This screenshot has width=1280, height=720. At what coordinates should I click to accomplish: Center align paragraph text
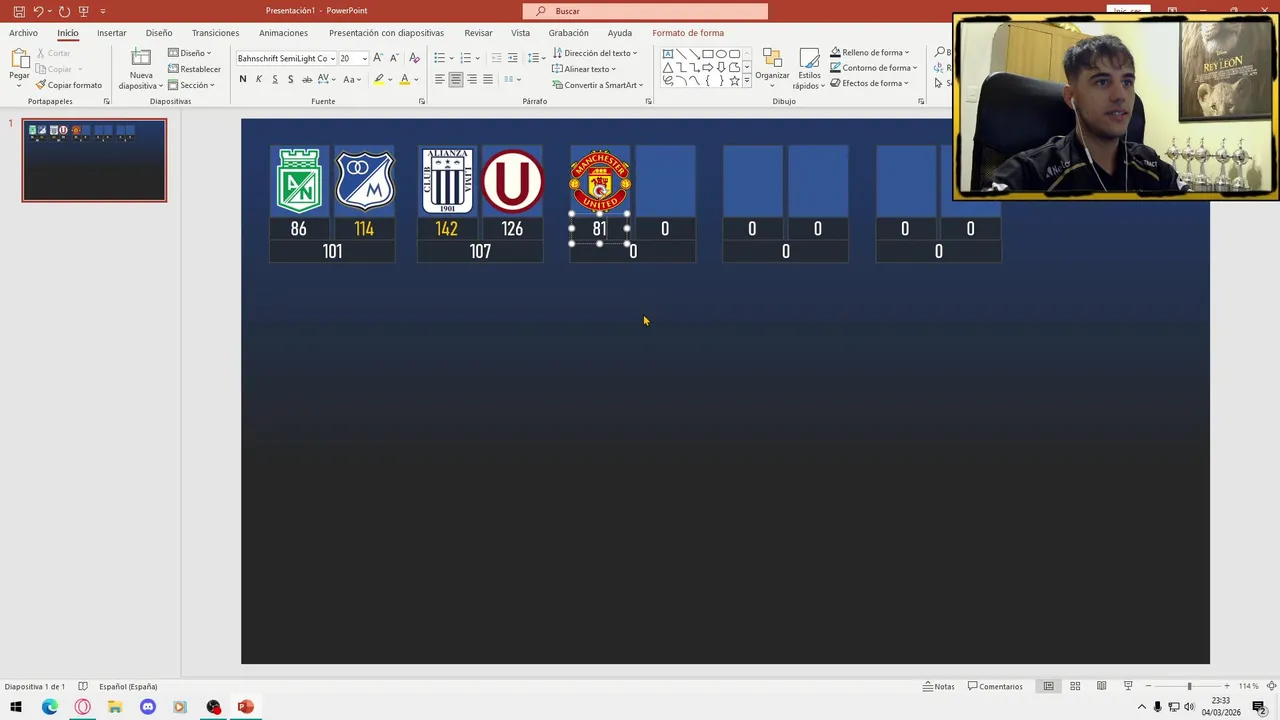(455, 79)
